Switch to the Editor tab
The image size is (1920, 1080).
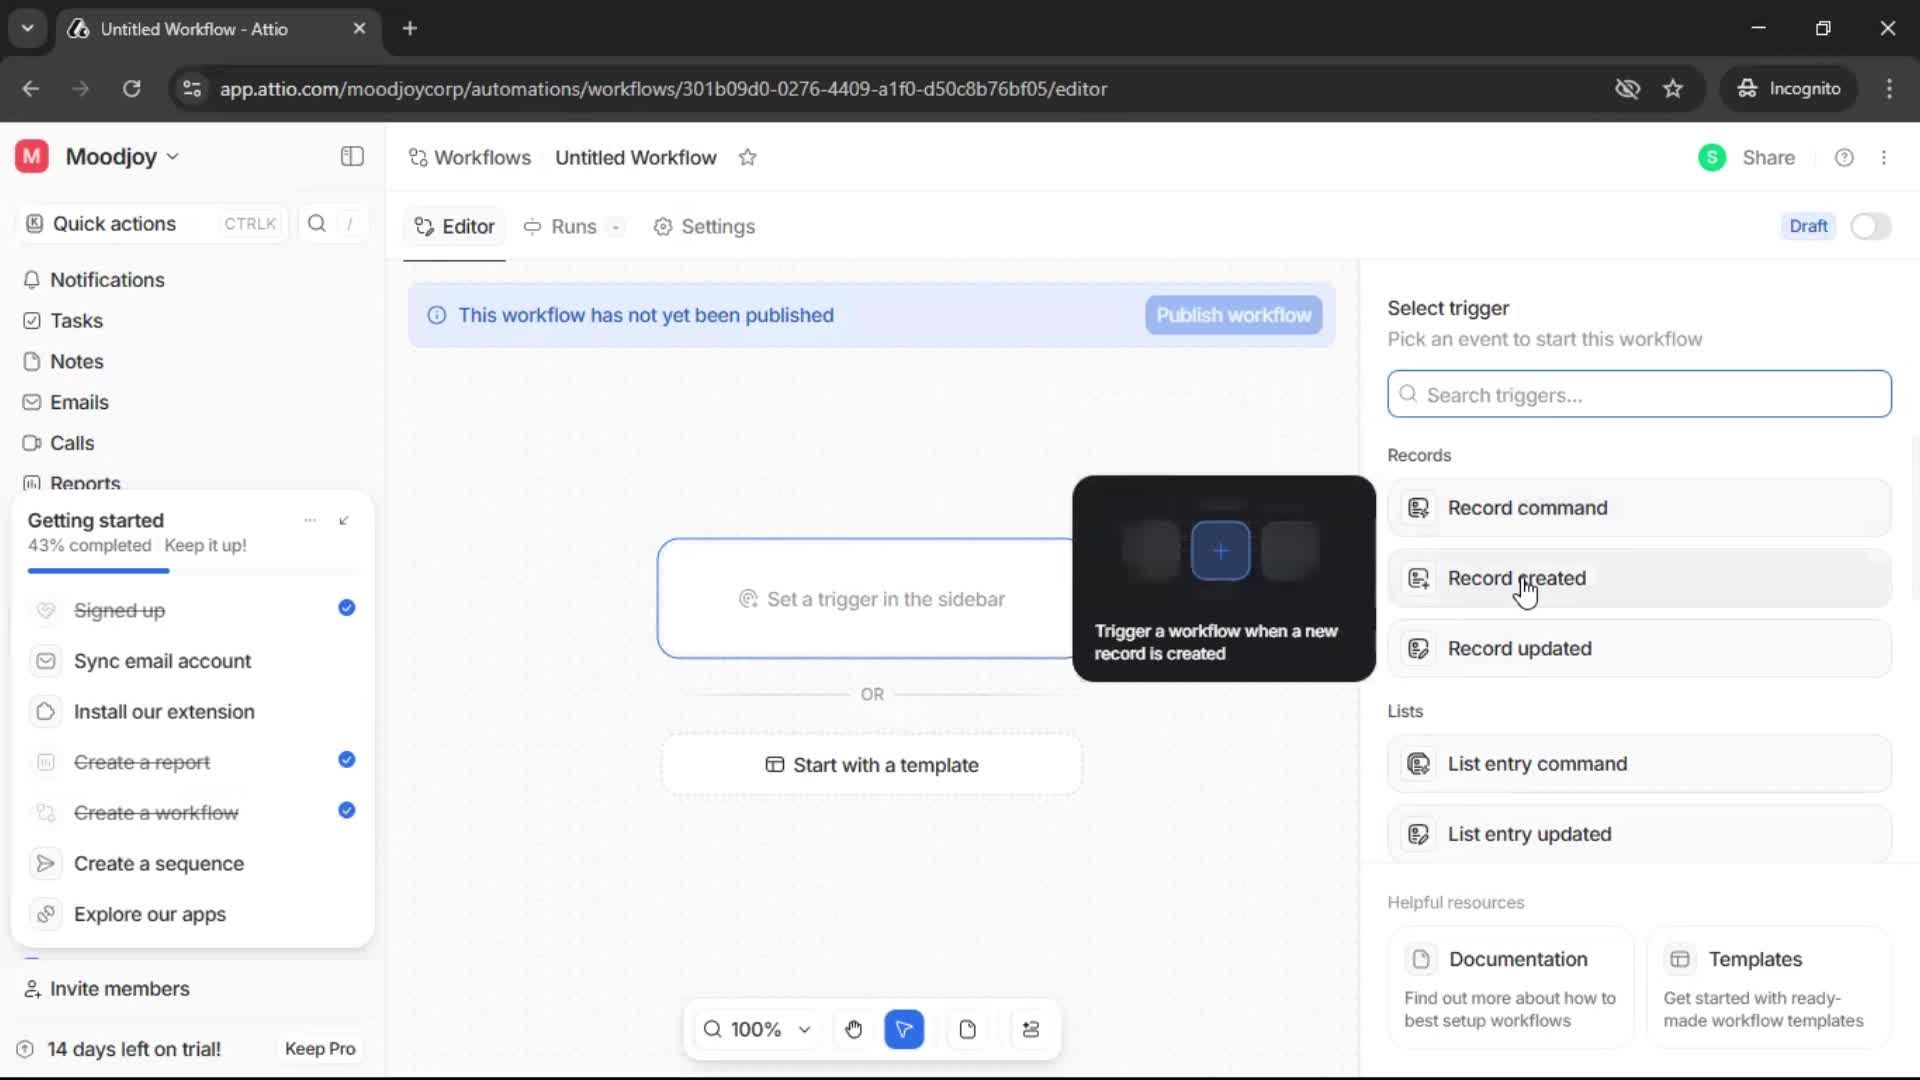coord(453,226)
